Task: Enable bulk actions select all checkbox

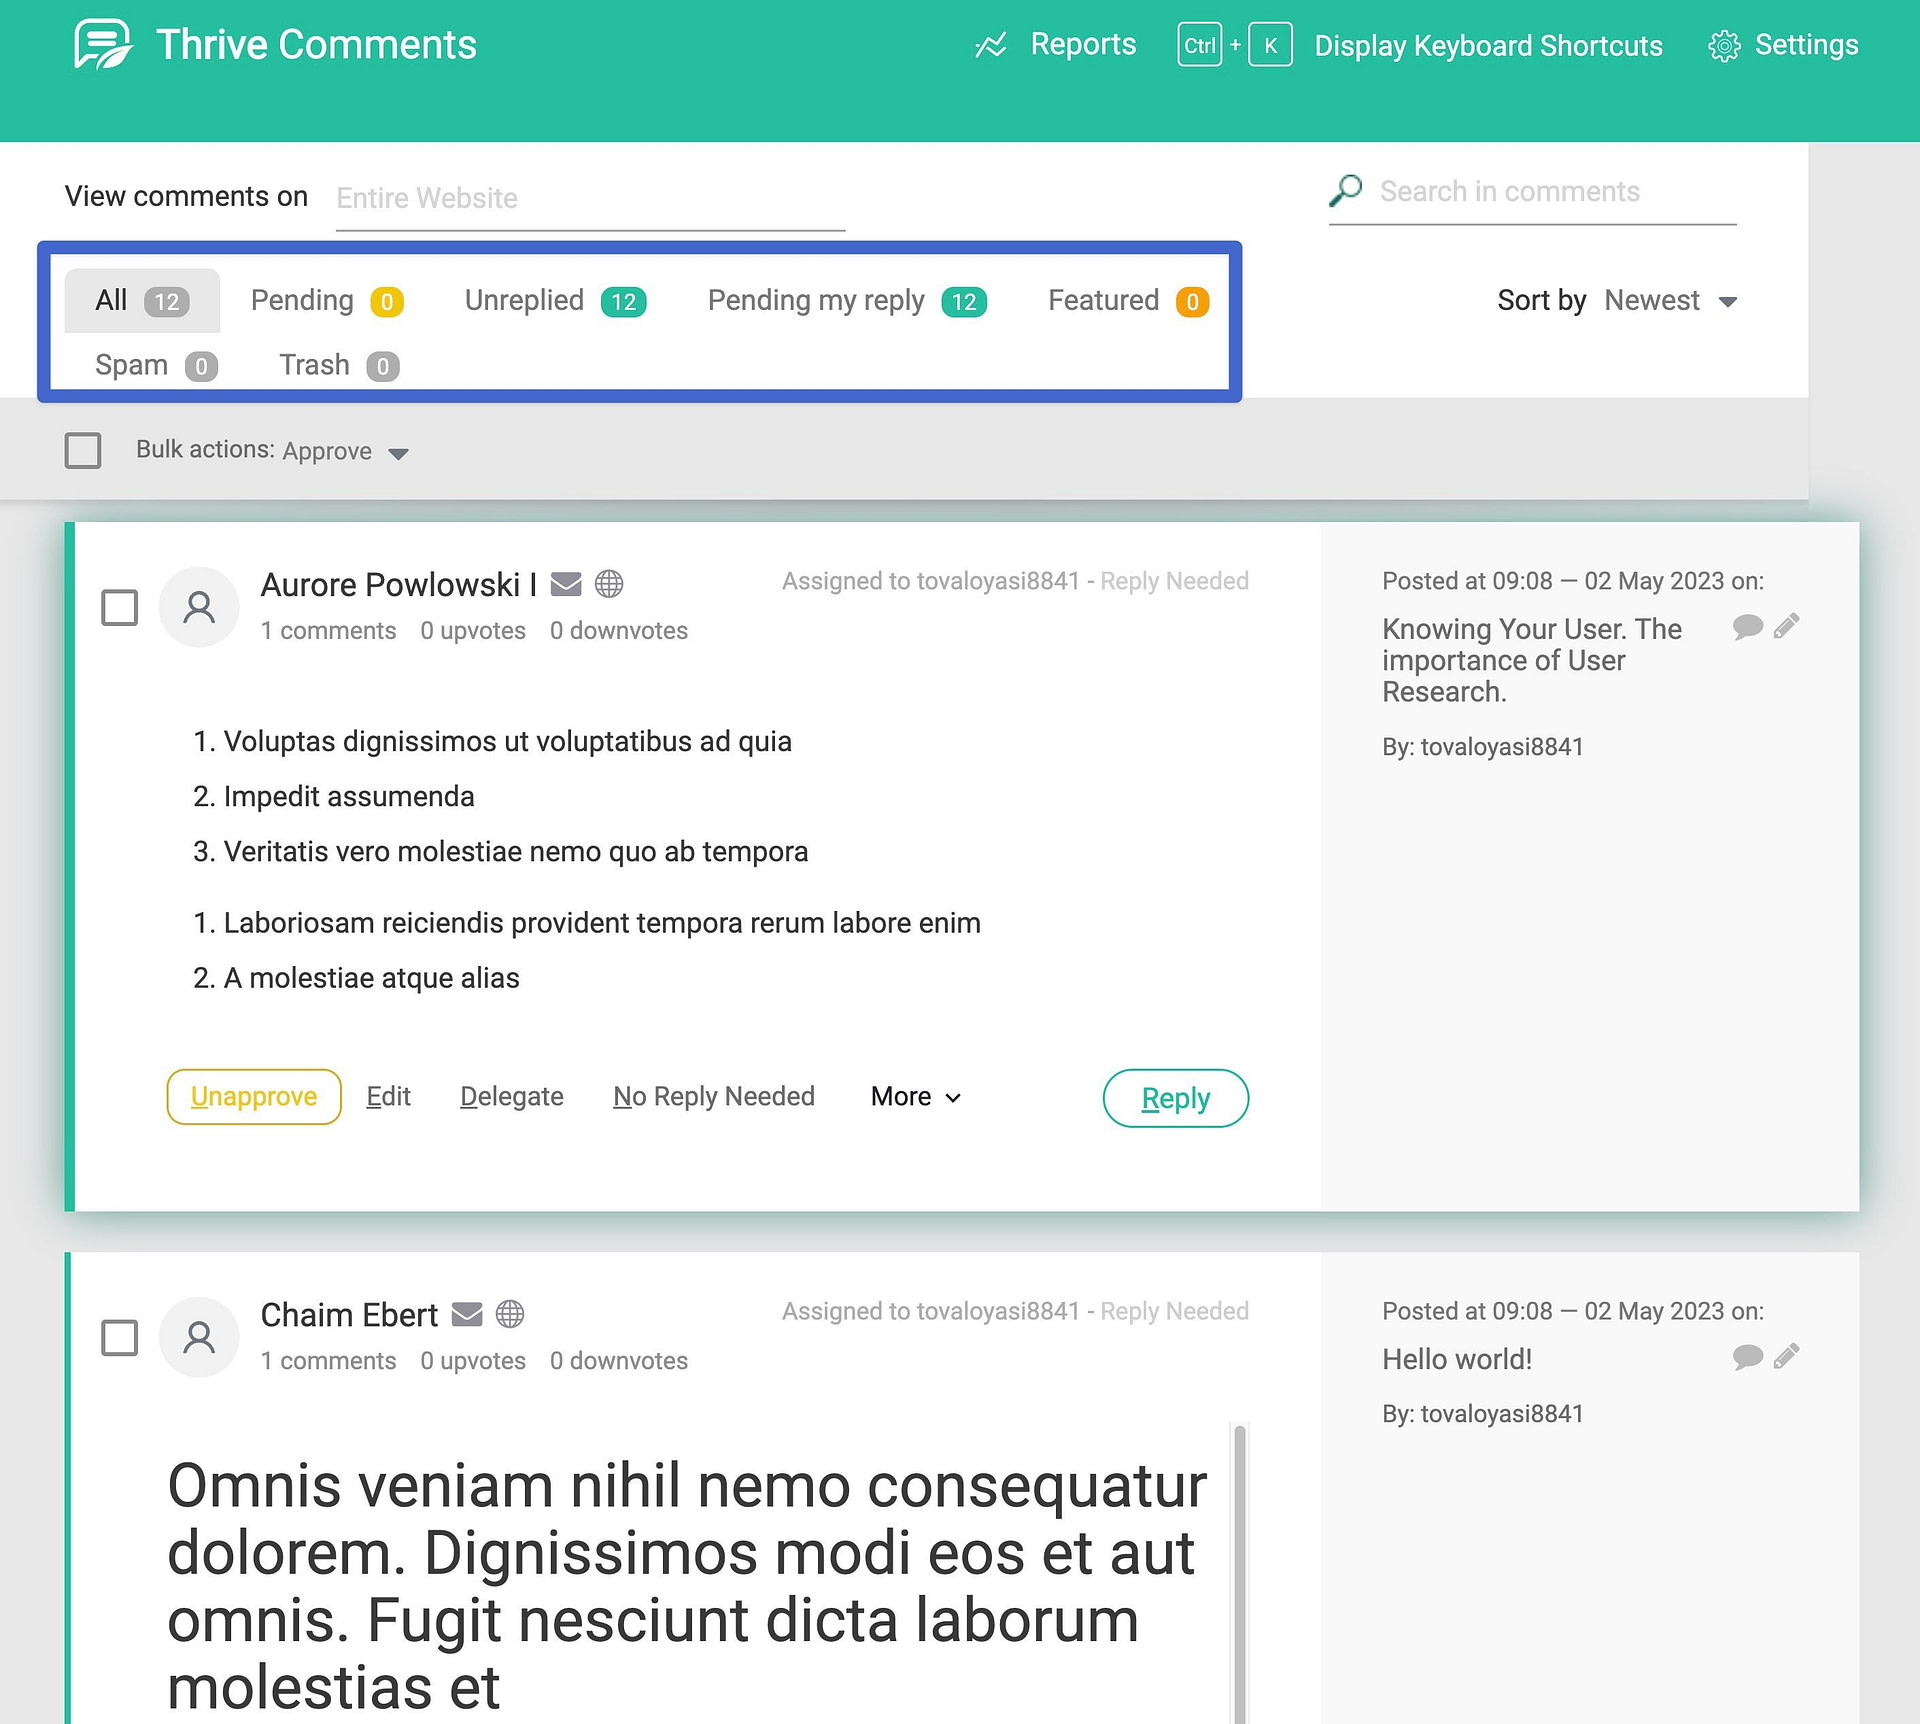Action: (85, 449)
